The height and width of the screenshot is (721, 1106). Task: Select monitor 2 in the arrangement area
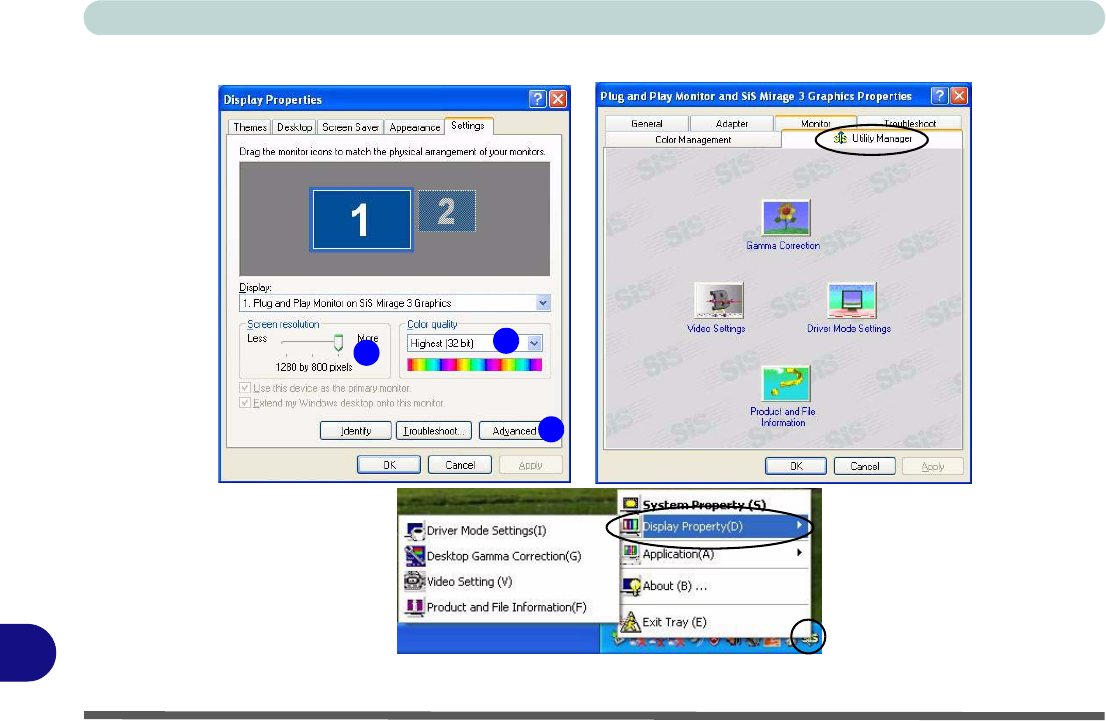[x=446, y=211]
